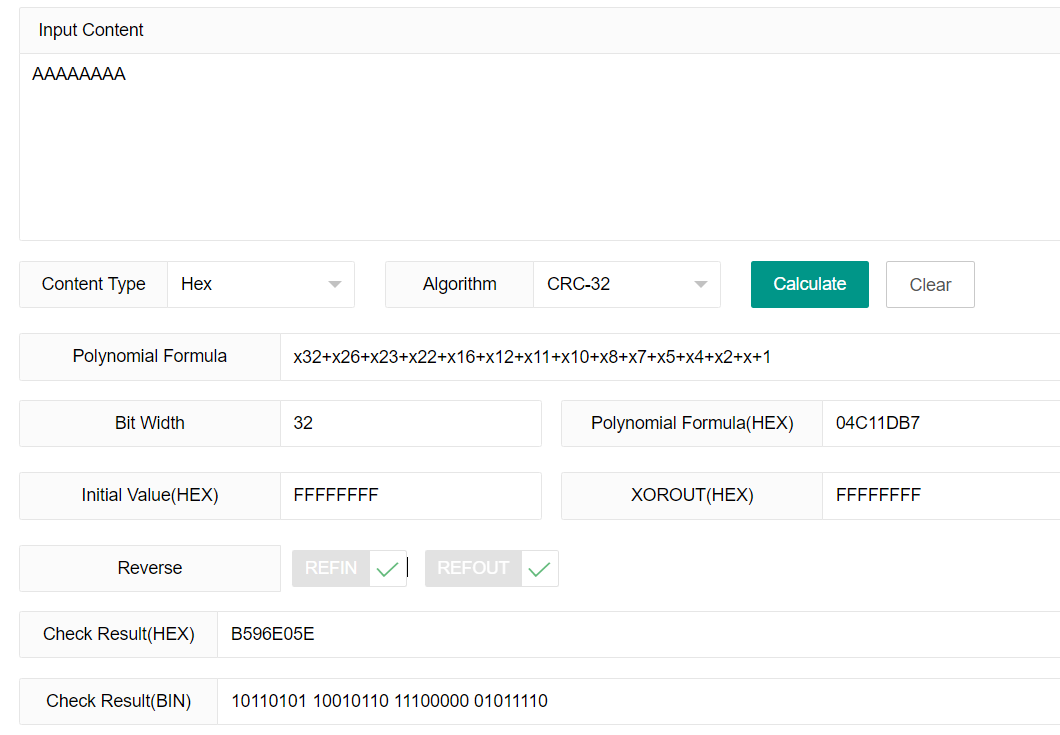The width and height of the screenshot is (1060, 735).
Task: Click the green checkmark on REFIN
Action: coord(387,568)
